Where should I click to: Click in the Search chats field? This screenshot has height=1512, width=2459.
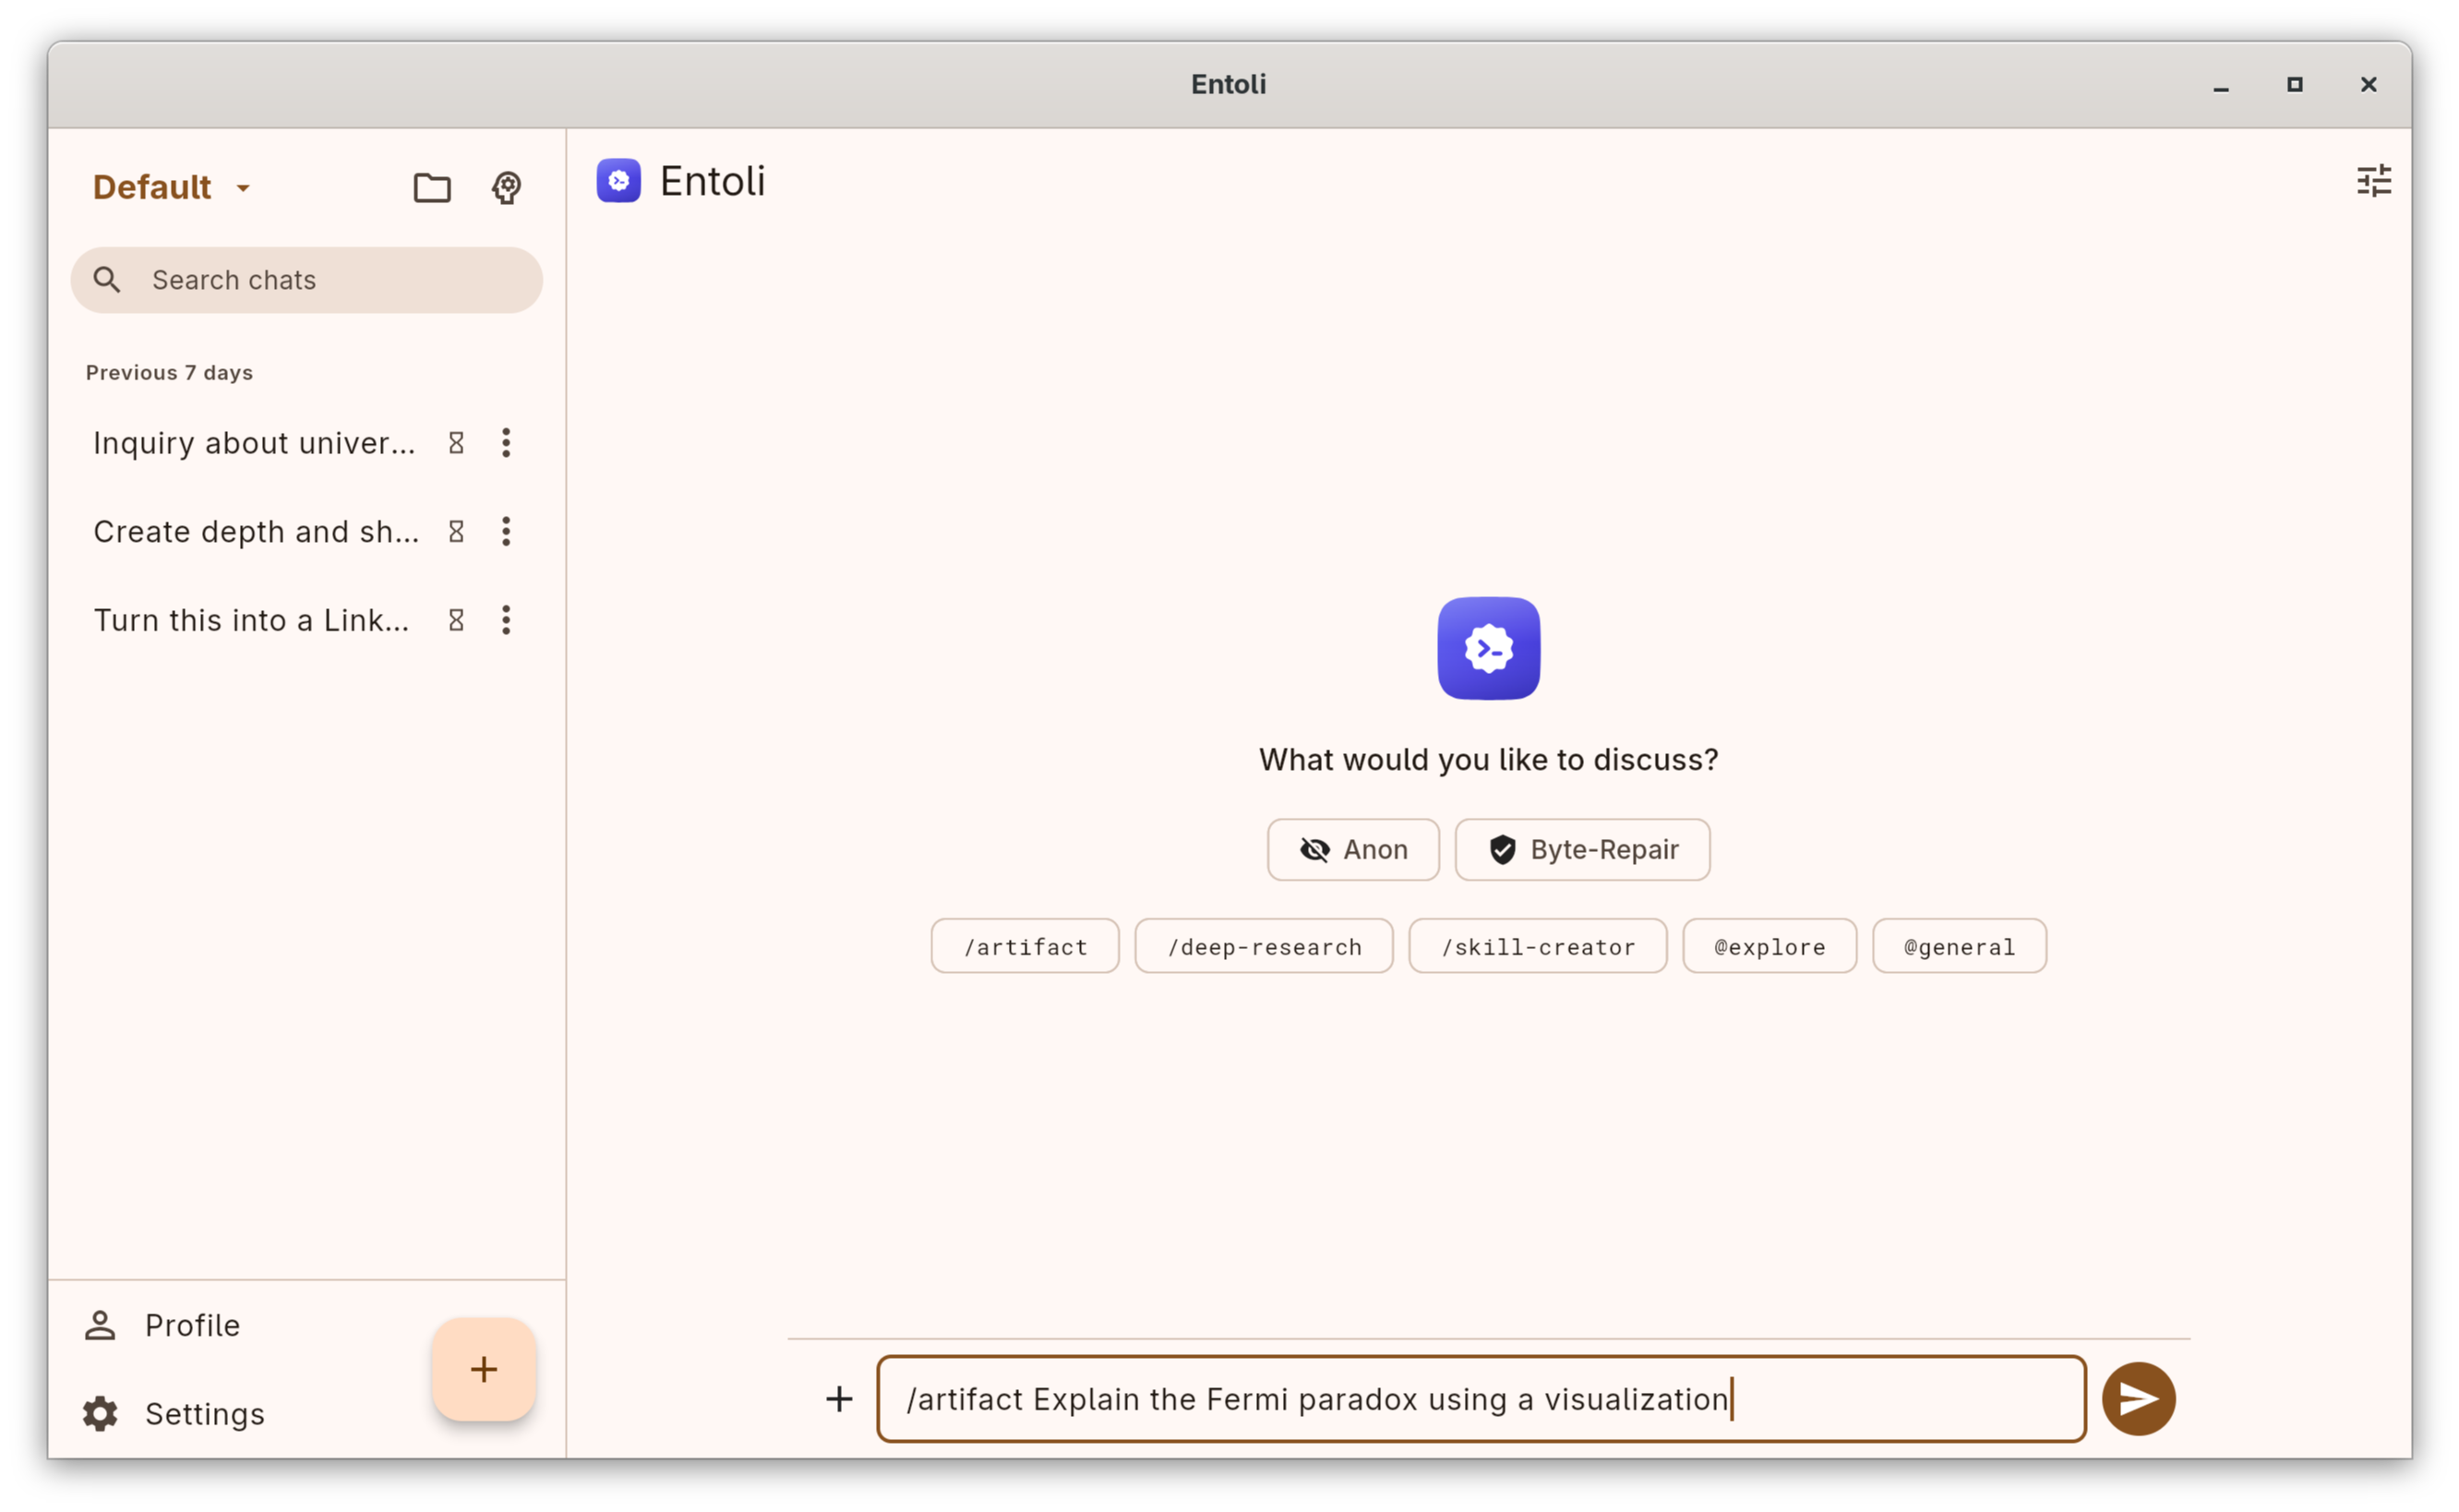tap(306, 280)
